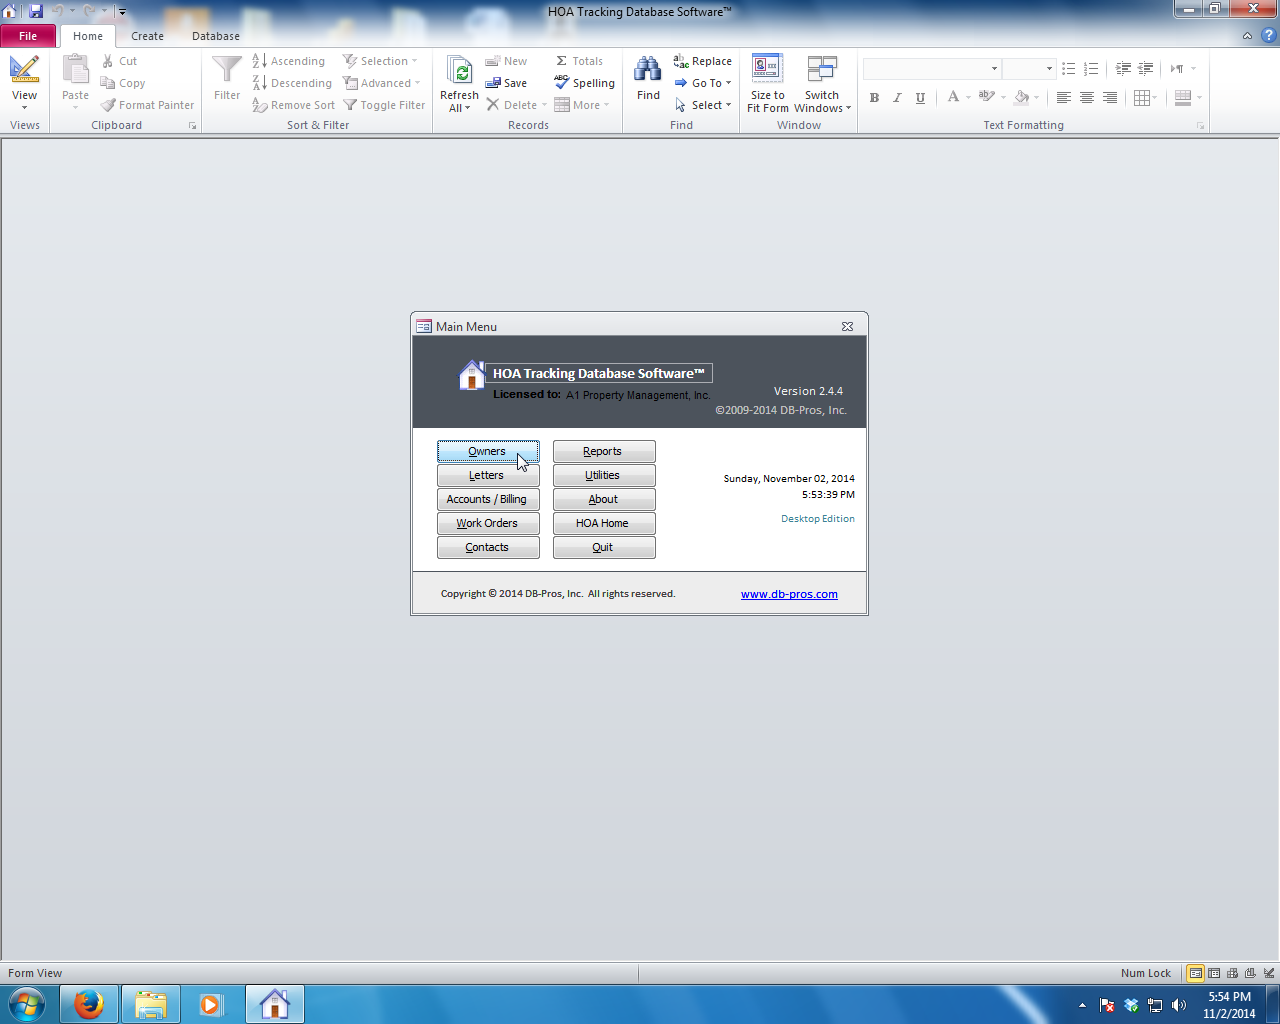Switch to the Home ribbon tab

click(x=88, y=36)
